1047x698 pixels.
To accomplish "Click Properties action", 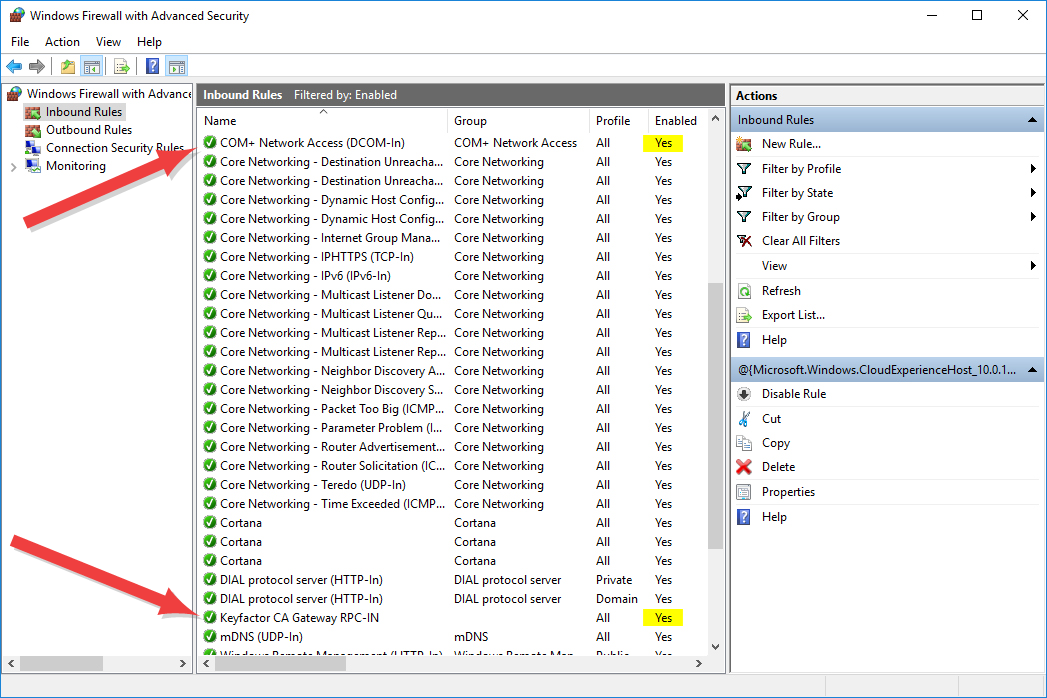I will click(788, 492).
